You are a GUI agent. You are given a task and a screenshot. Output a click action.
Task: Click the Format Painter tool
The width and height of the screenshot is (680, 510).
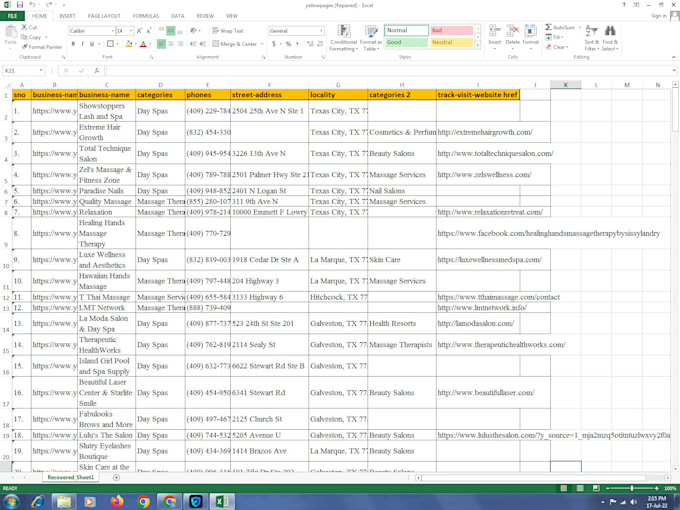pyautogui.click(x=42, y=46)
